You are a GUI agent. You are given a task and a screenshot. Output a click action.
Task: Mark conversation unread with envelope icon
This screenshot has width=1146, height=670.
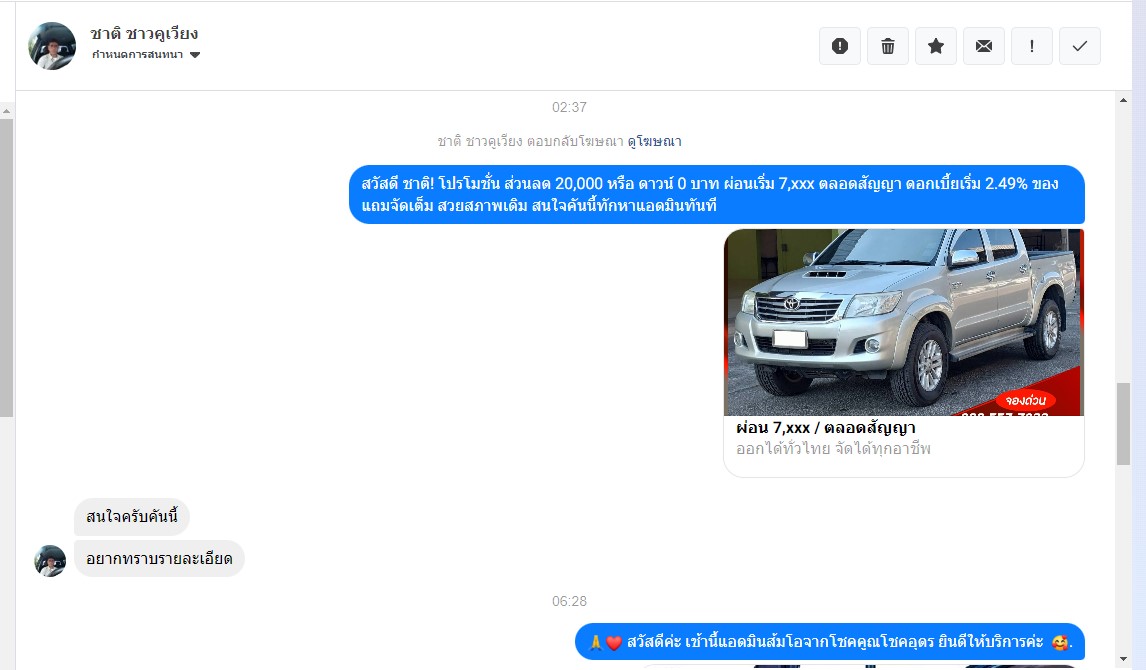click(984, 46)
